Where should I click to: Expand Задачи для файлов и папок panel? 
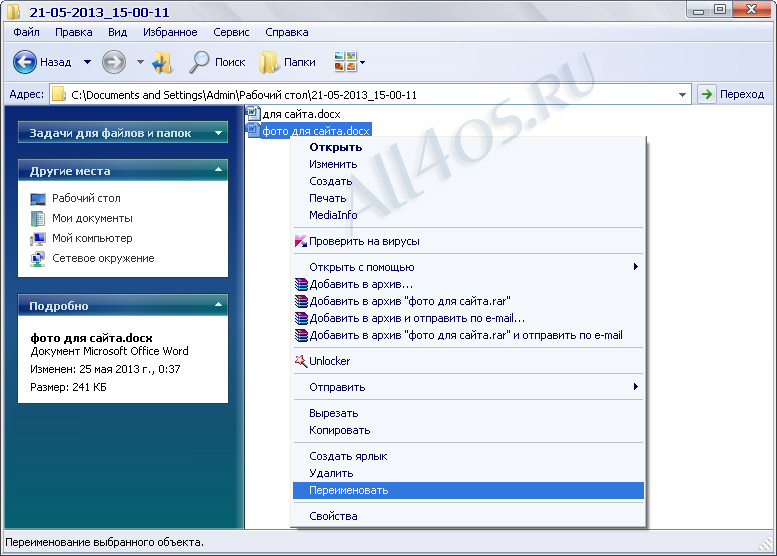pyautogui.click(x=218, y=133)
